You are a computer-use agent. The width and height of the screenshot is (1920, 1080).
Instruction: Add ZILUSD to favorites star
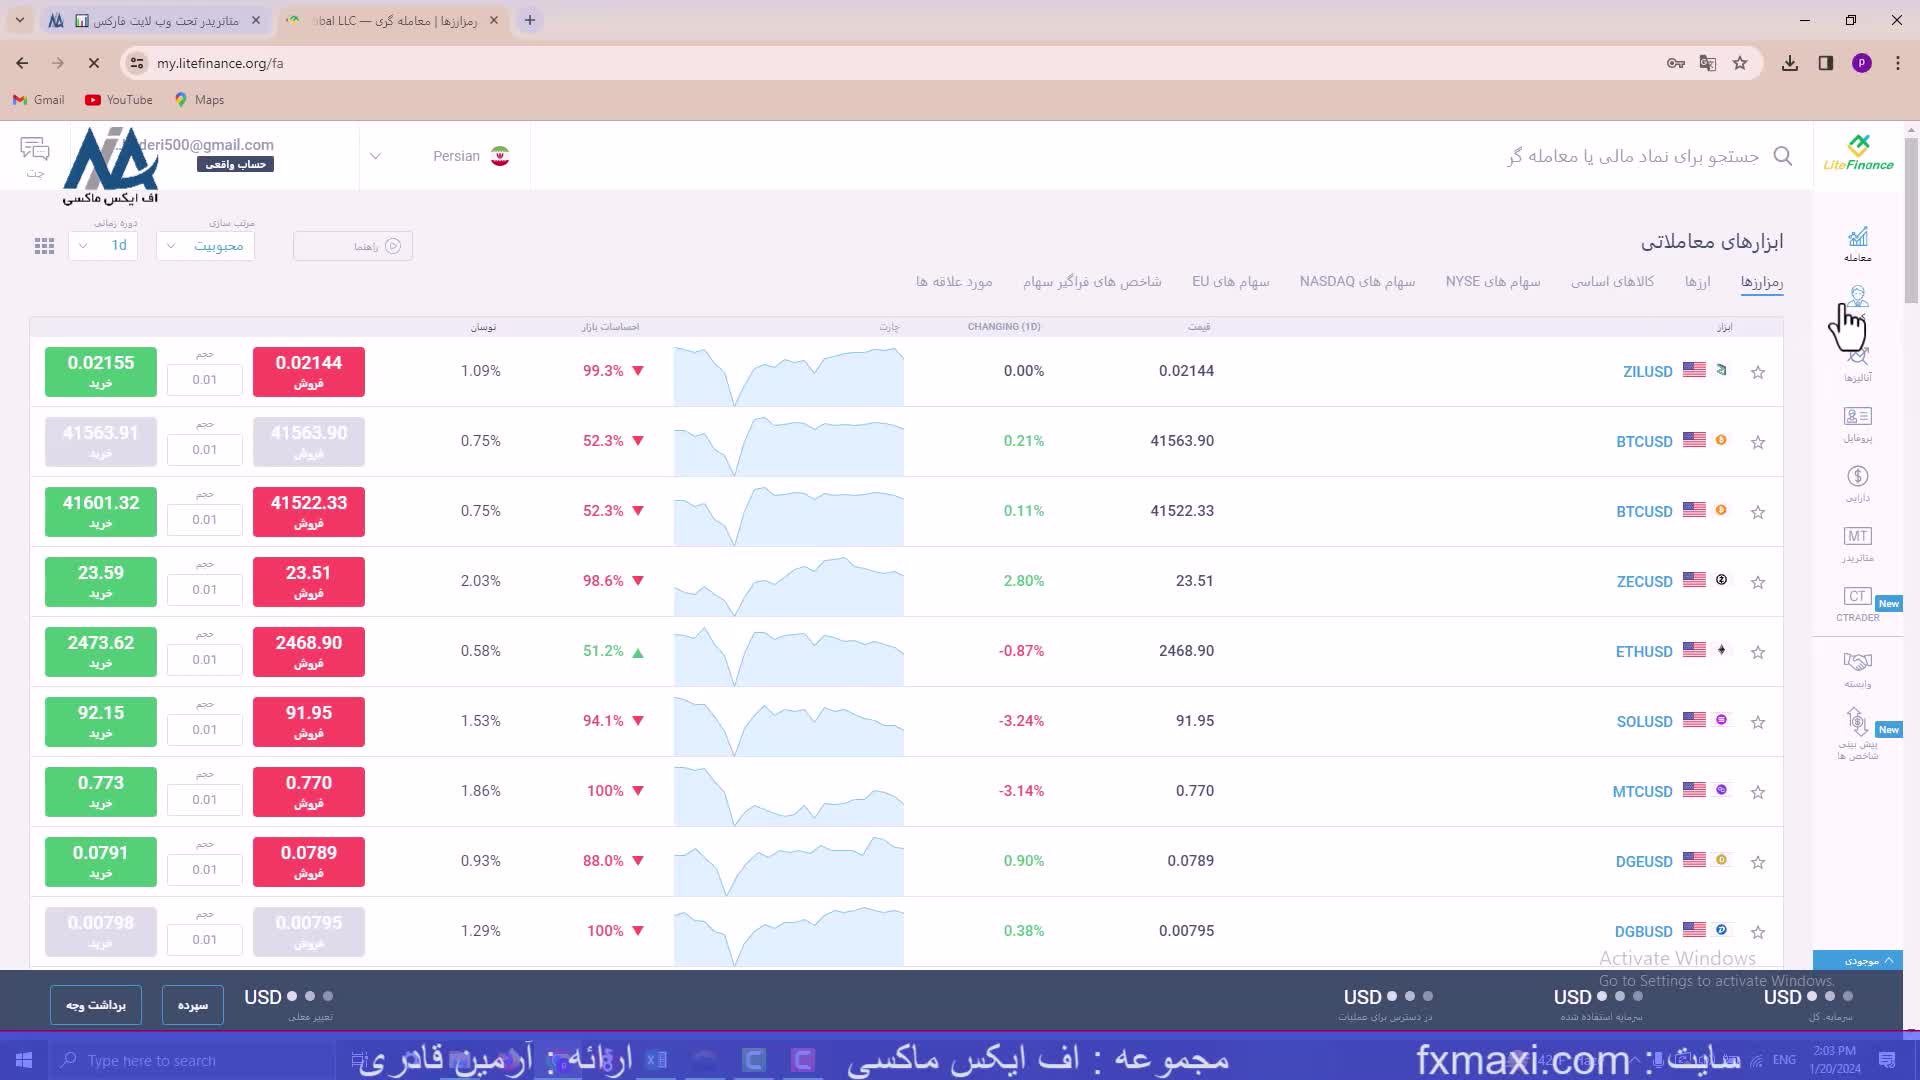[x=1757, y=372]
